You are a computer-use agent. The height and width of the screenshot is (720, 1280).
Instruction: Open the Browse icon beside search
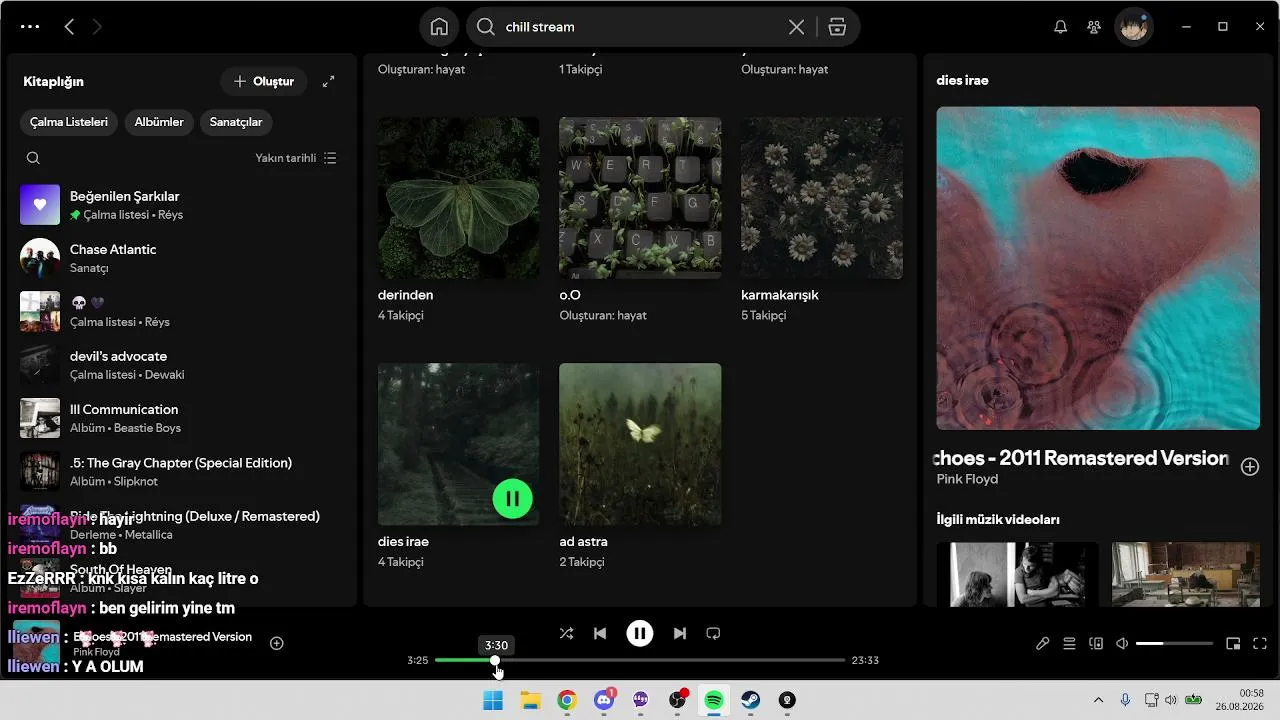838,27
